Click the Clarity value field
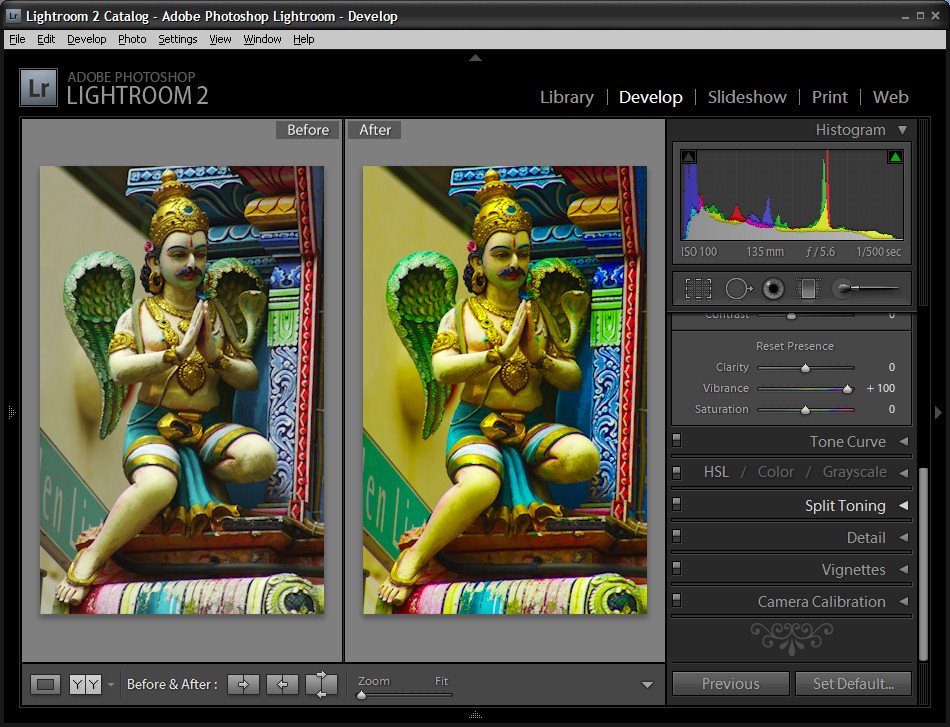Viewport: 950px width, 727px height. click(892, 367)
